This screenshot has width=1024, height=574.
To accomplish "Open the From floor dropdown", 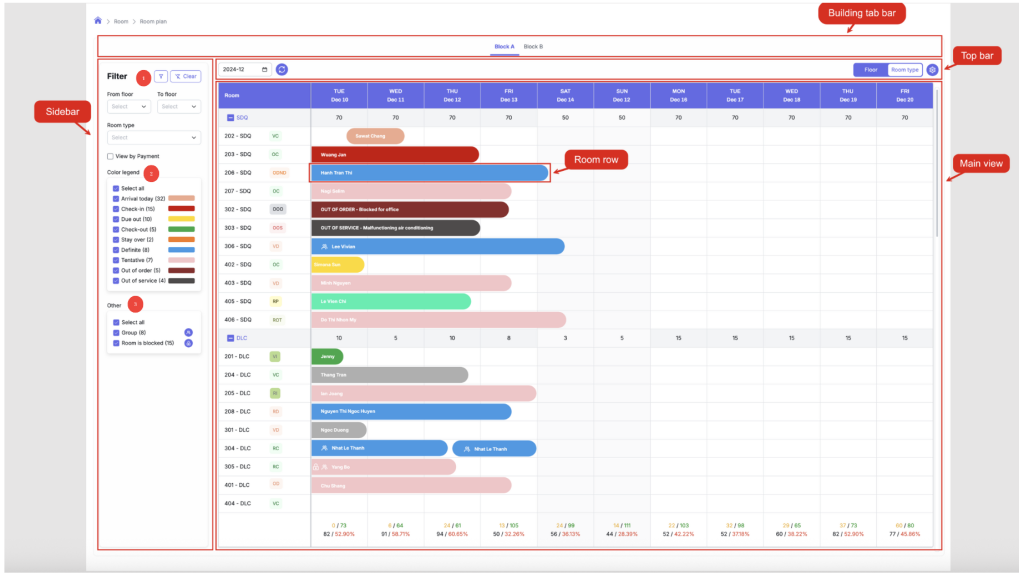I will pyautogui.click(x=128, y=106).
